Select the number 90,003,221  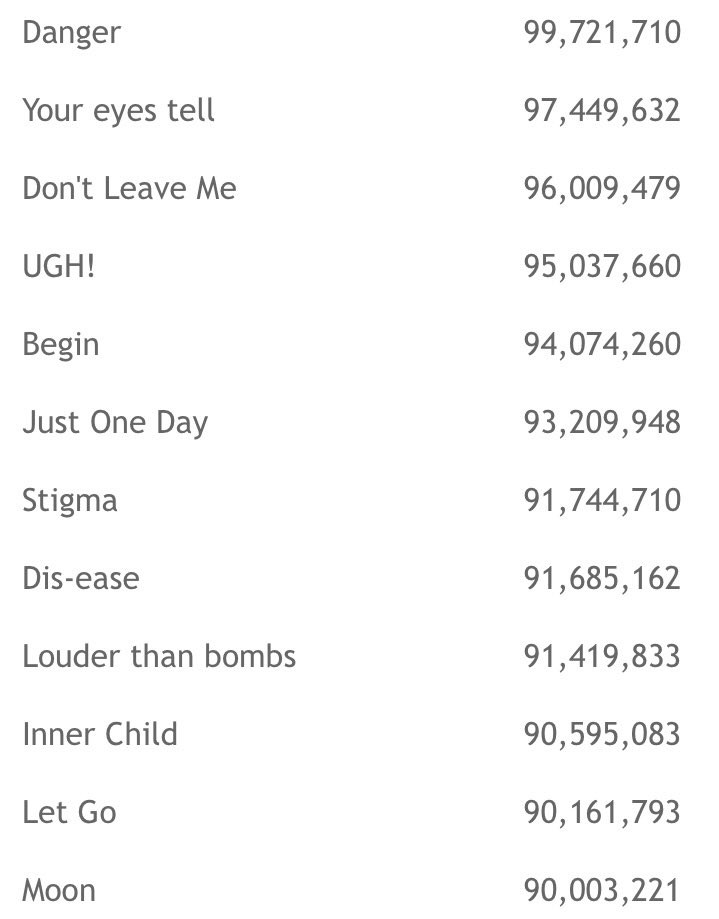pyautogui.click(x=602, y=890)
